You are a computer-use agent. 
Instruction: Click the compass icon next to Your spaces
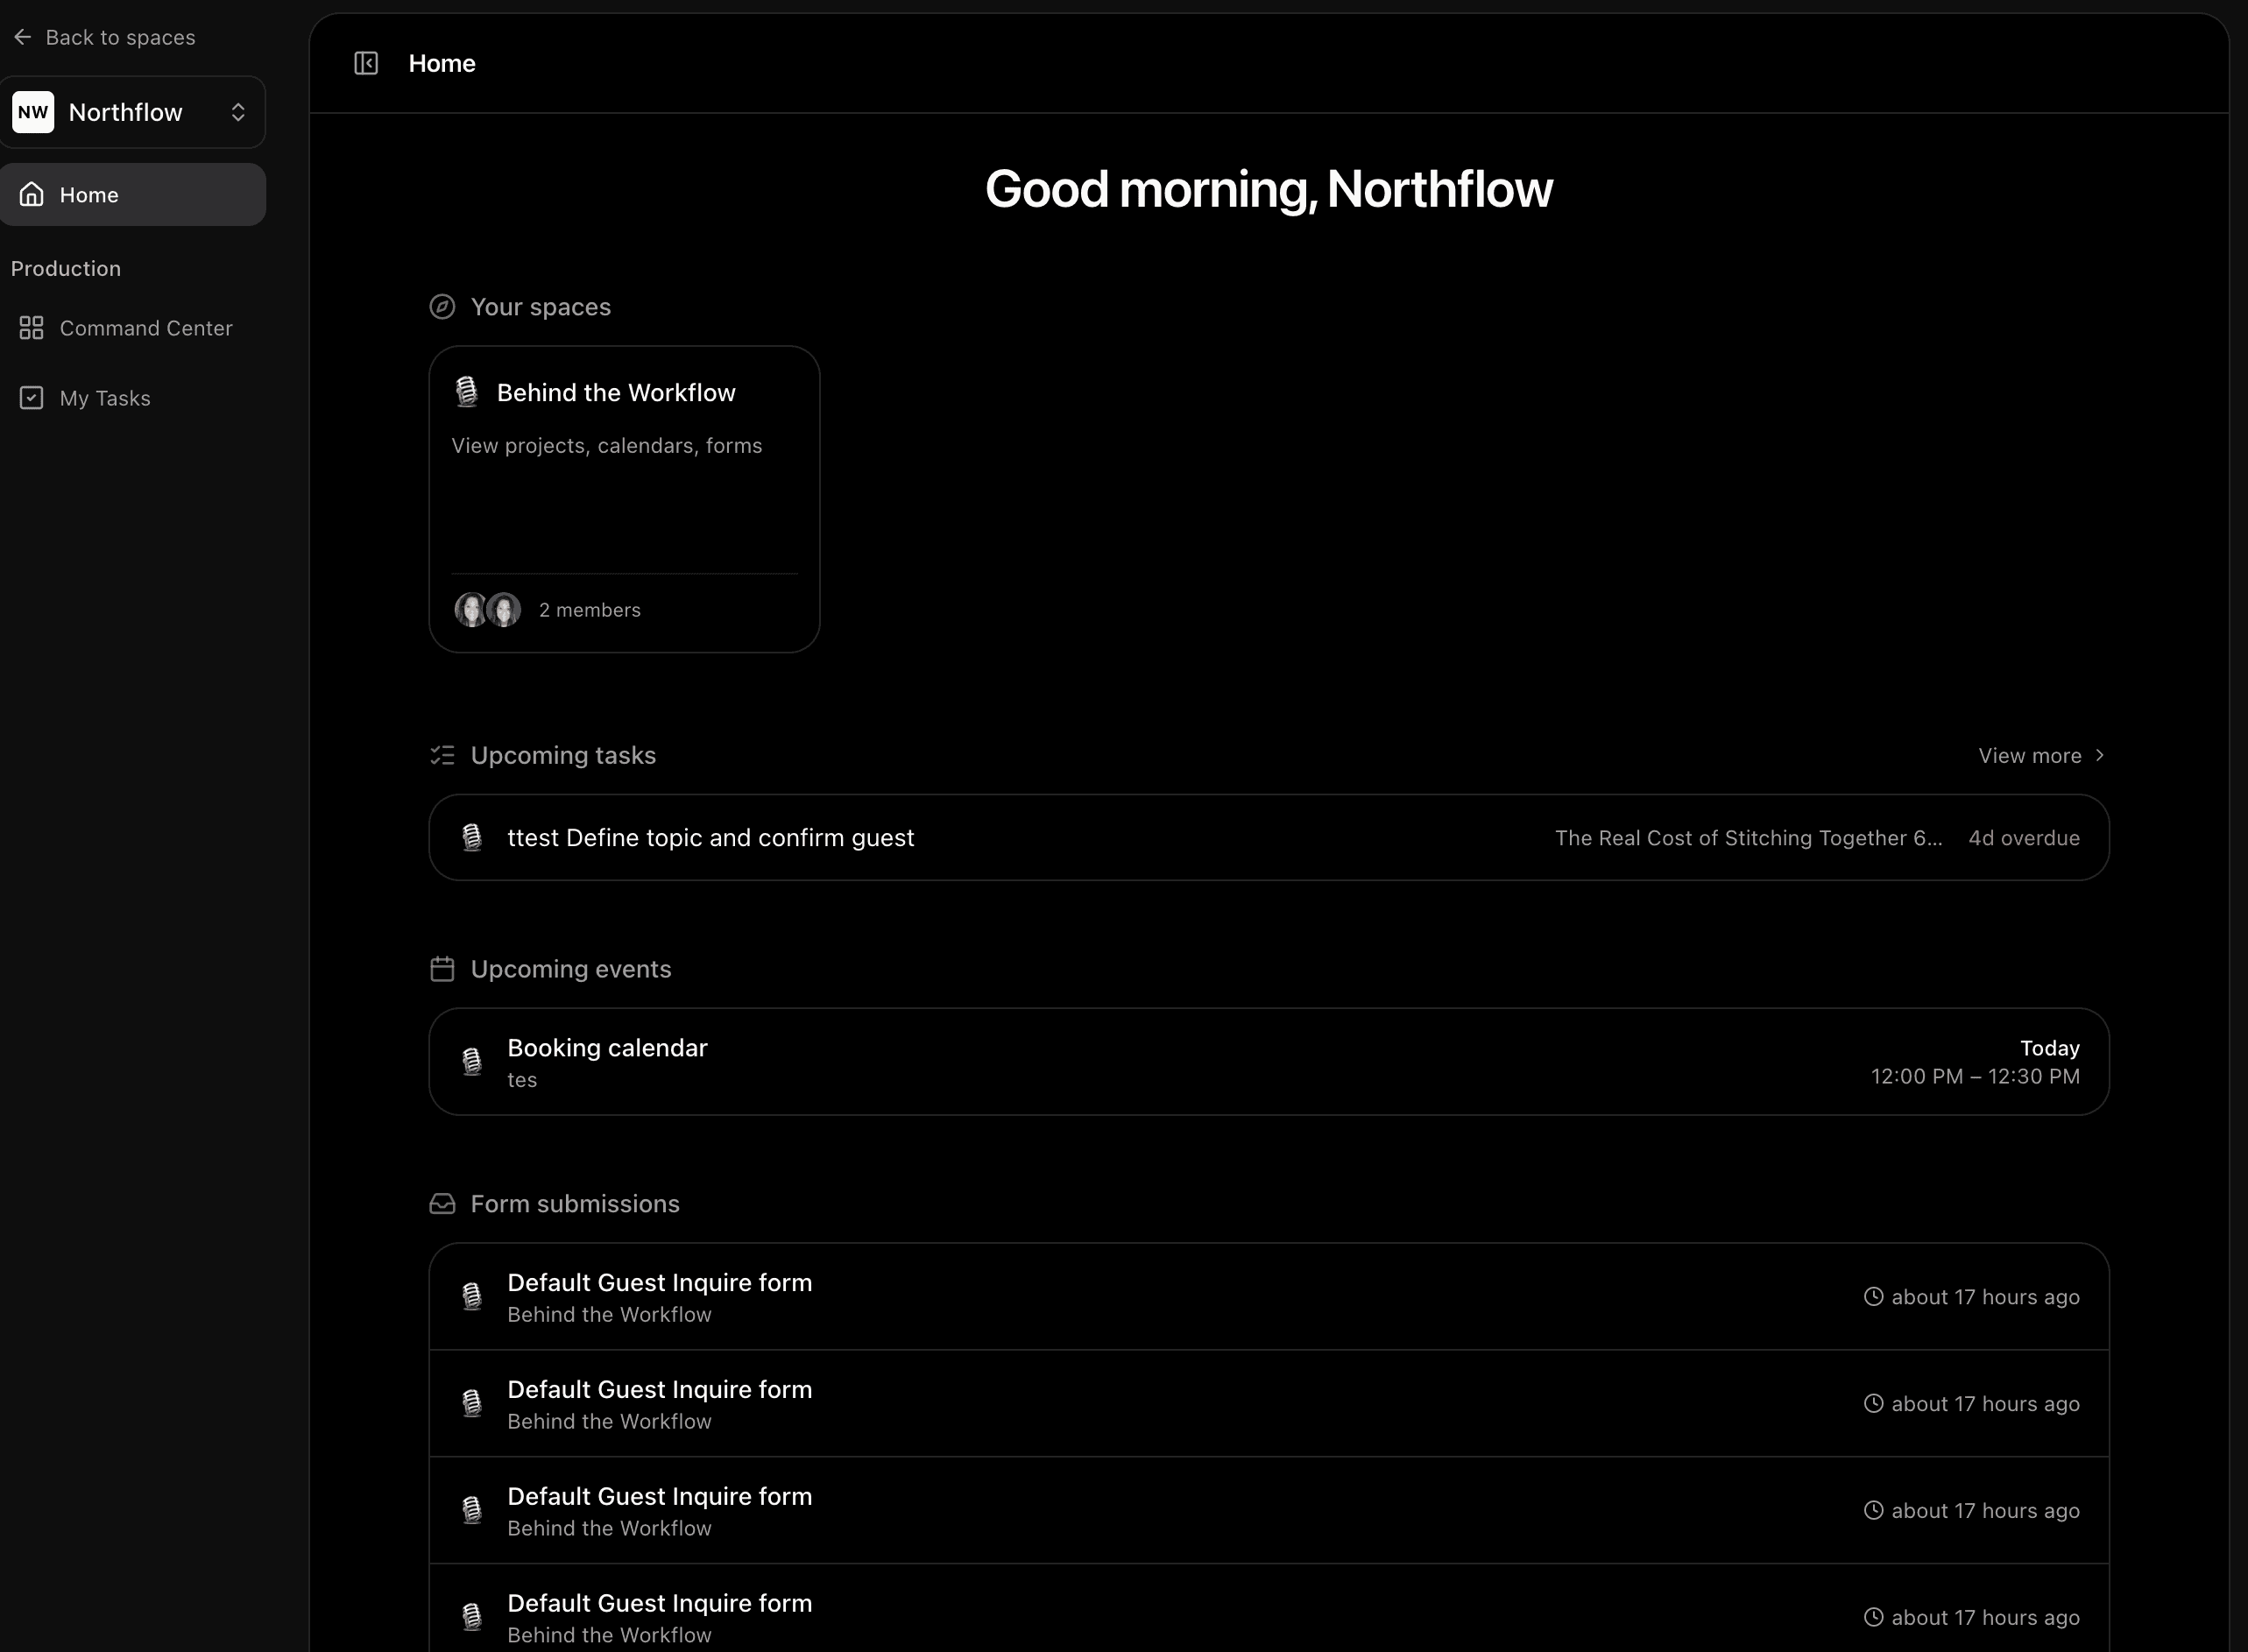(x=442, y=307)
